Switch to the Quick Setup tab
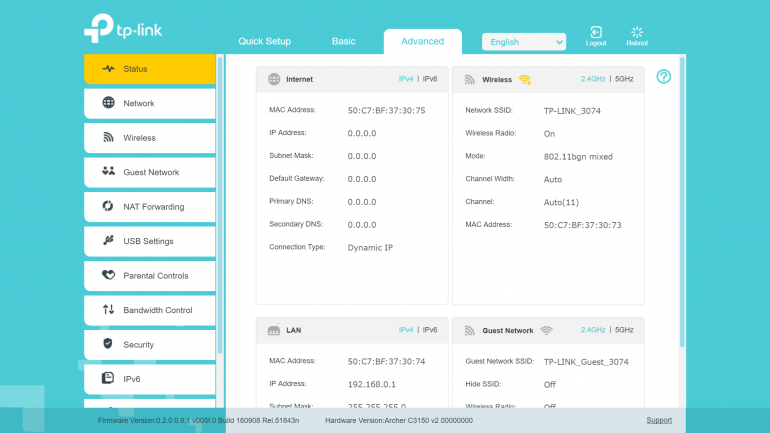770x433 pixels. 265,41
